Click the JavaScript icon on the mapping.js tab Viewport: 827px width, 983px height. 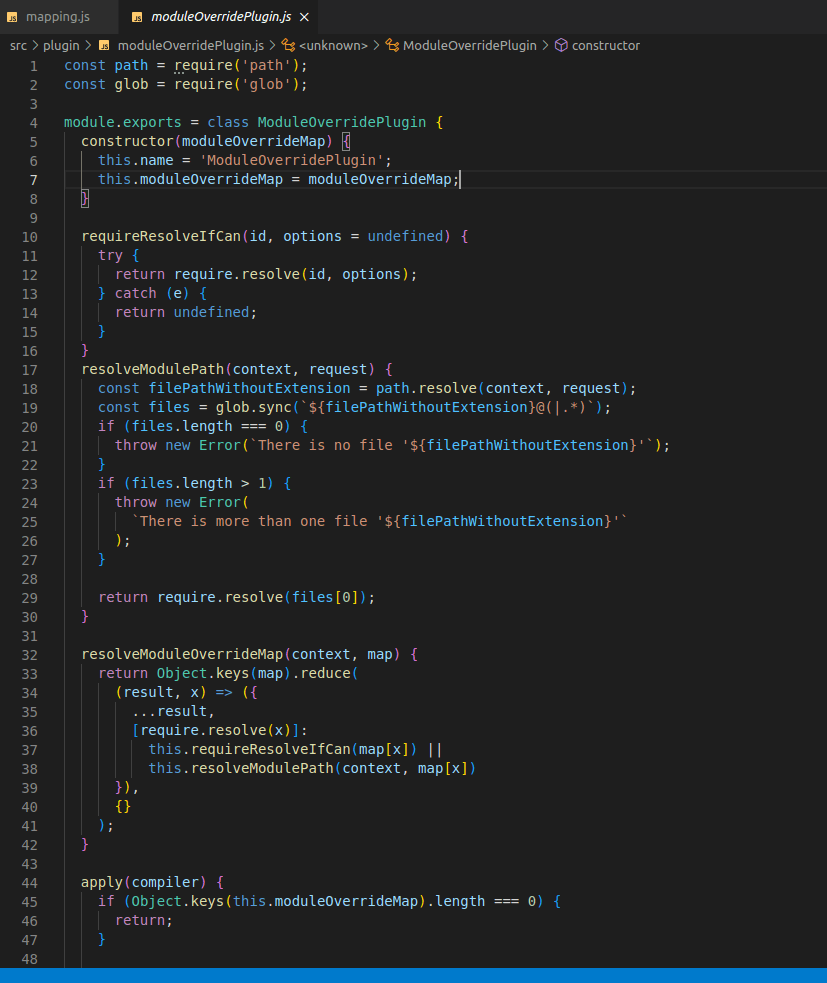coord(14,16)
